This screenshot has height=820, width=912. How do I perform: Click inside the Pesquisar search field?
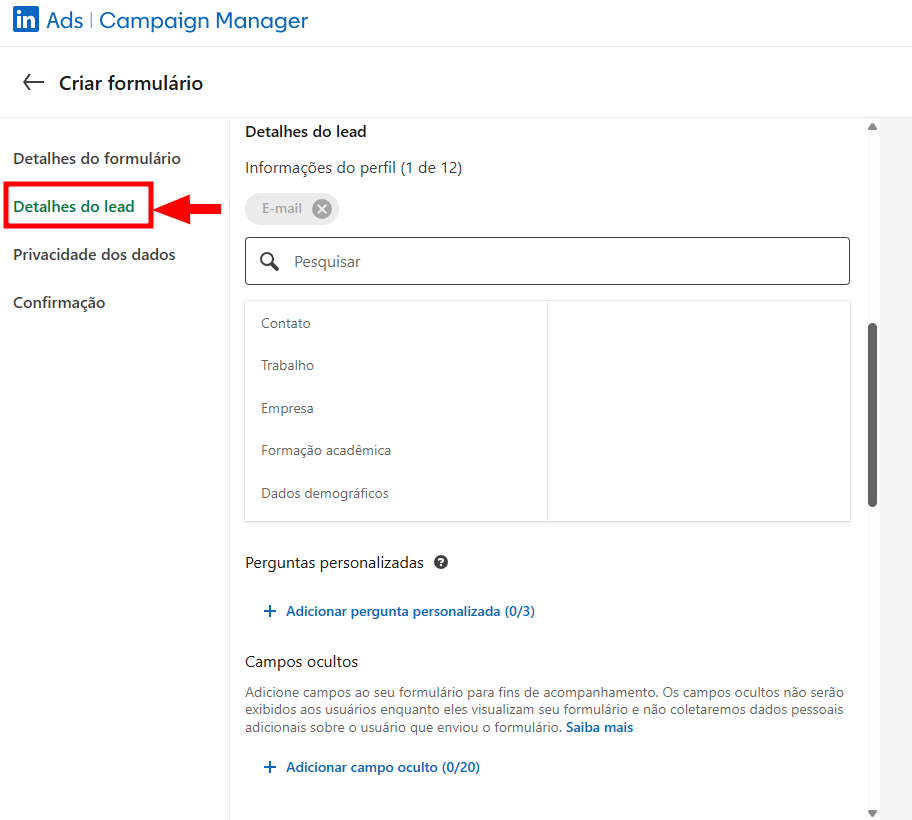(x=560, y=261)
